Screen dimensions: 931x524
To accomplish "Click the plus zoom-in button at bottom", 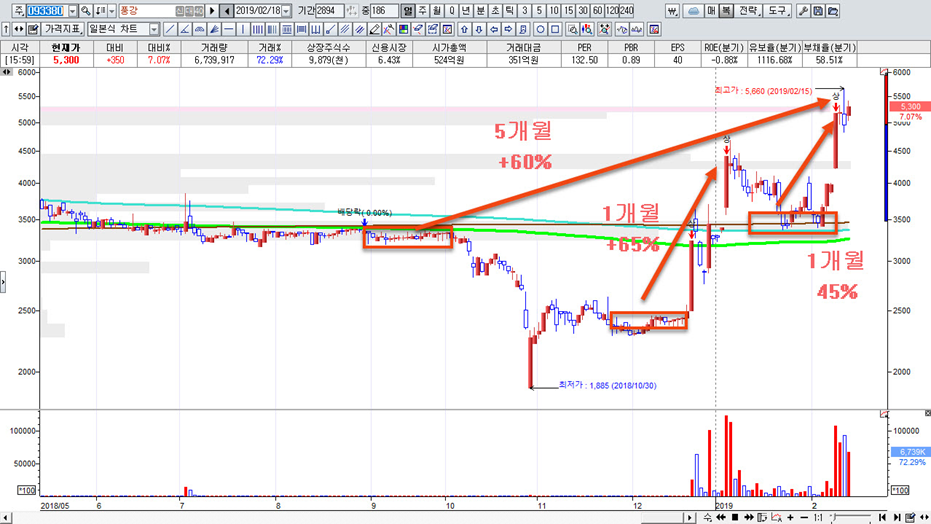I will click(x=790, y=517).
